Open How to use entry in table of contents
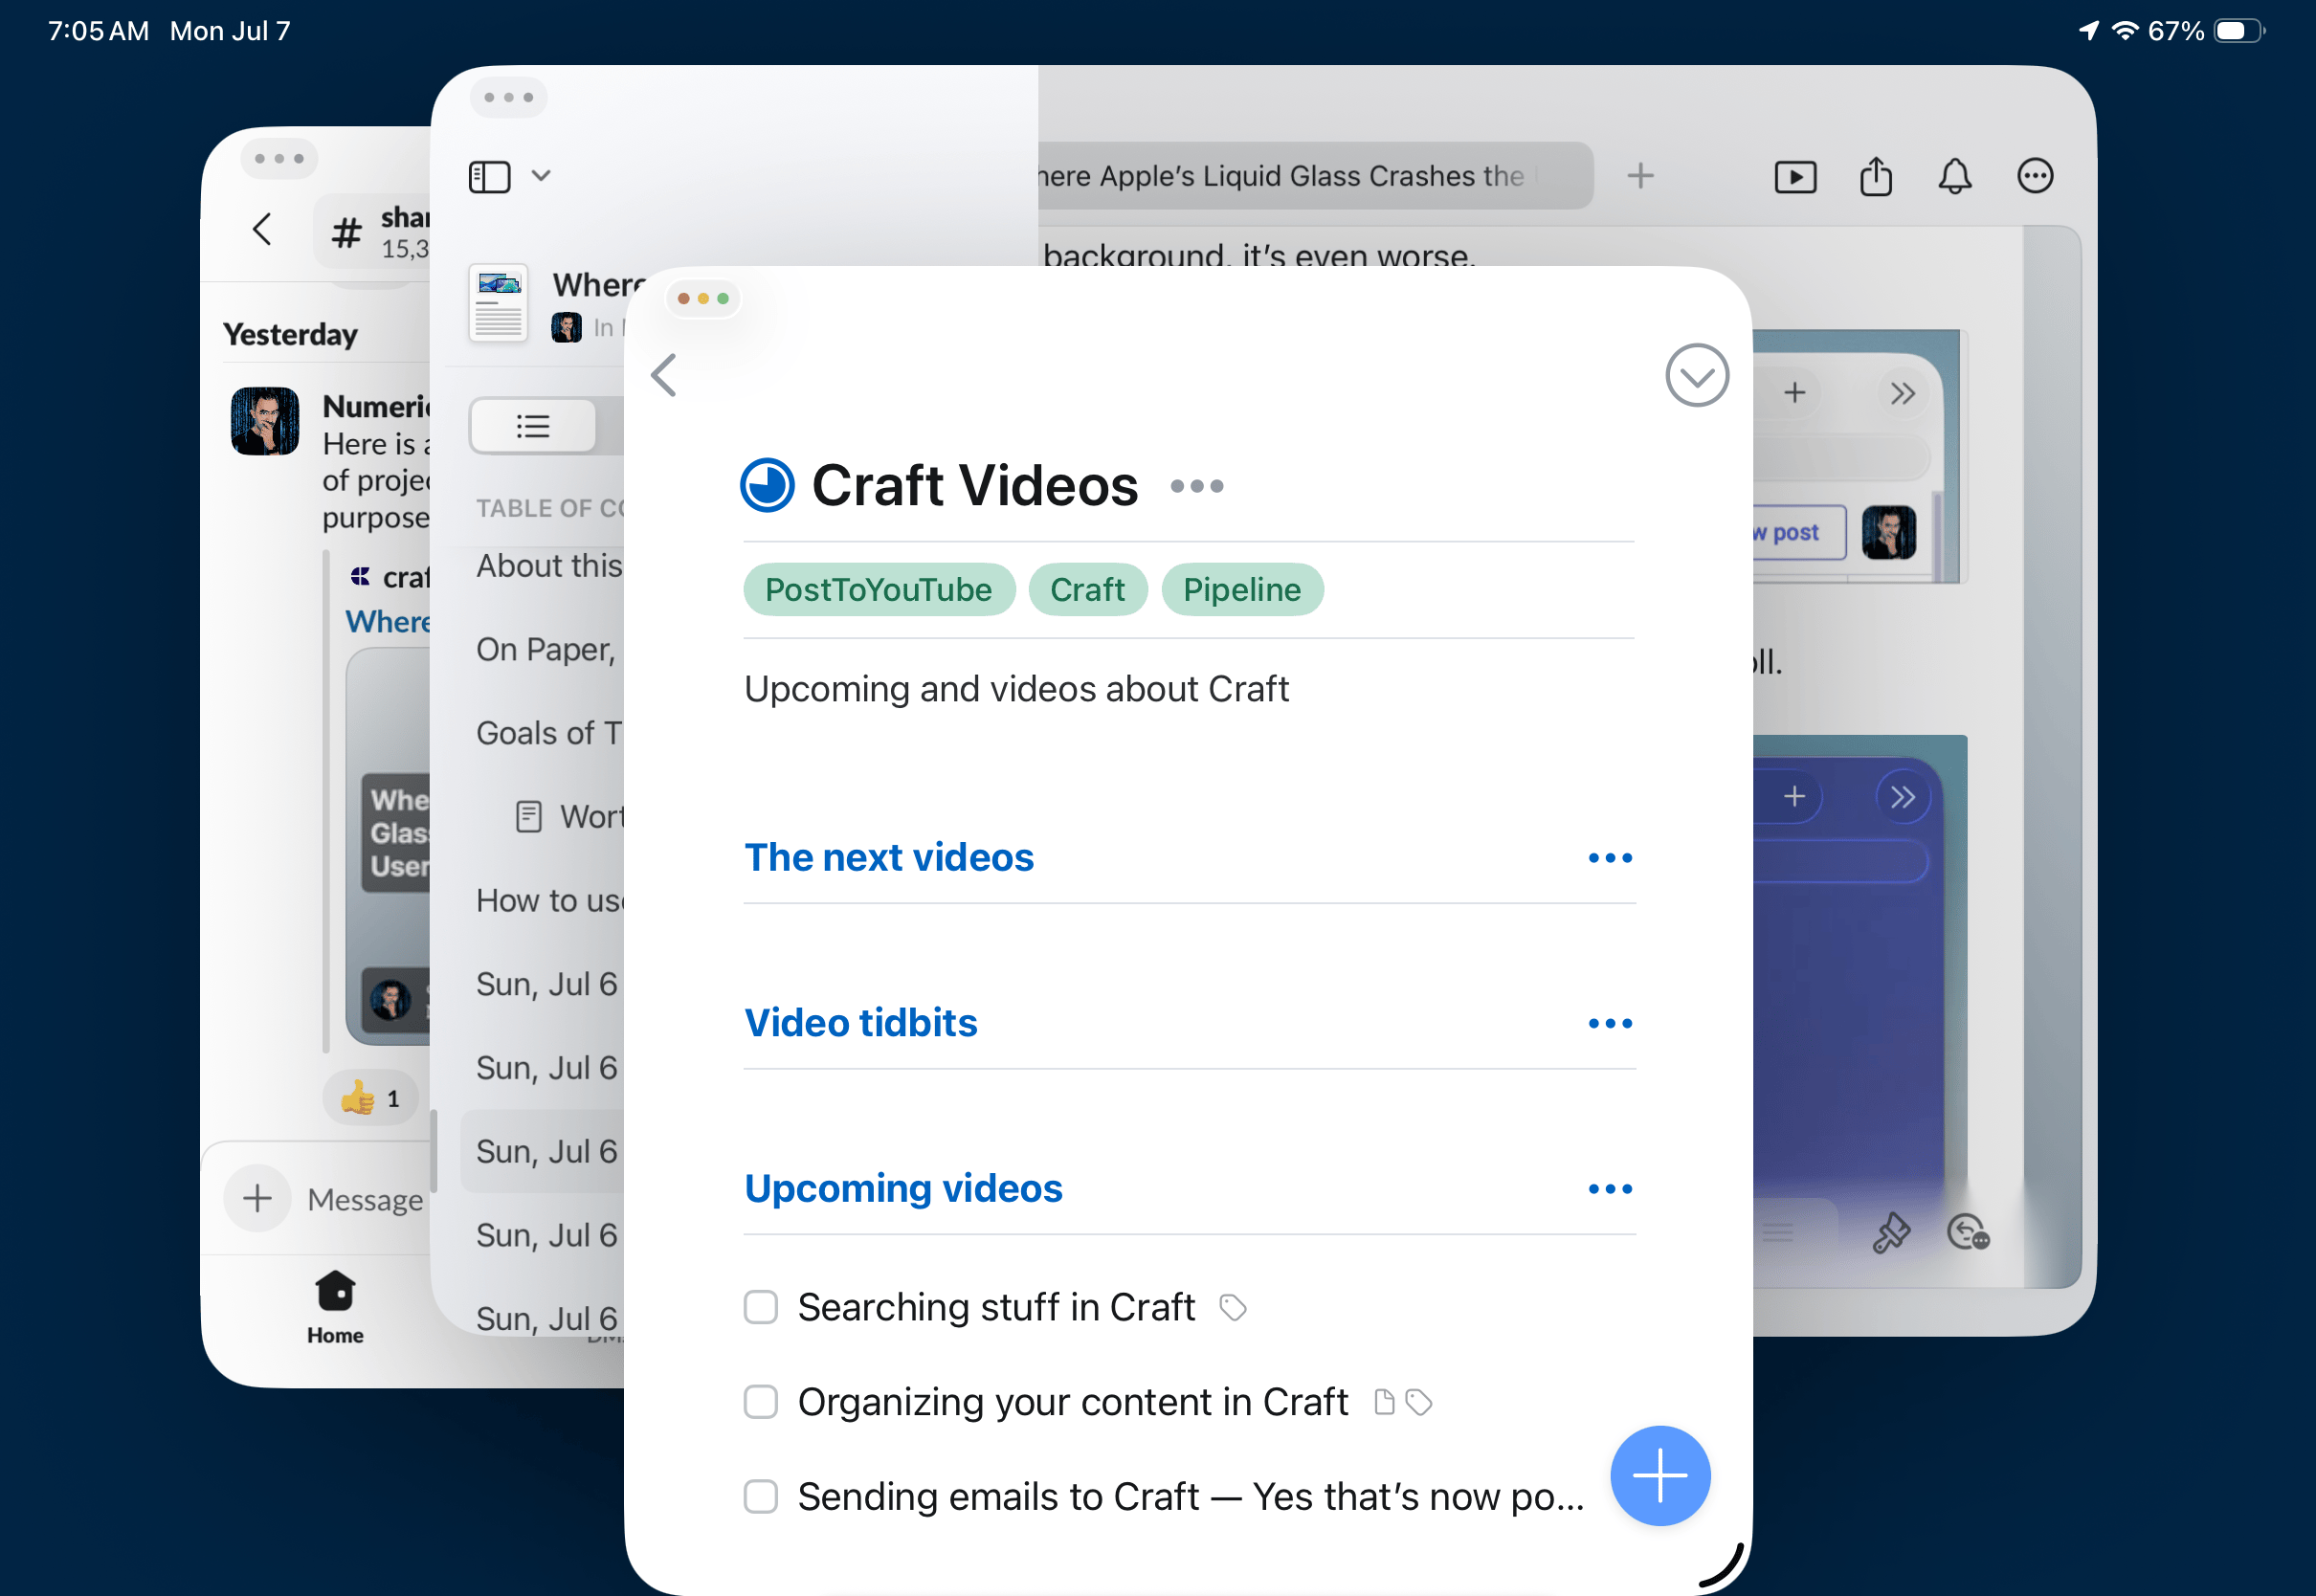Viewport: 2316px width, 1596px height. (x=549, y=900)
